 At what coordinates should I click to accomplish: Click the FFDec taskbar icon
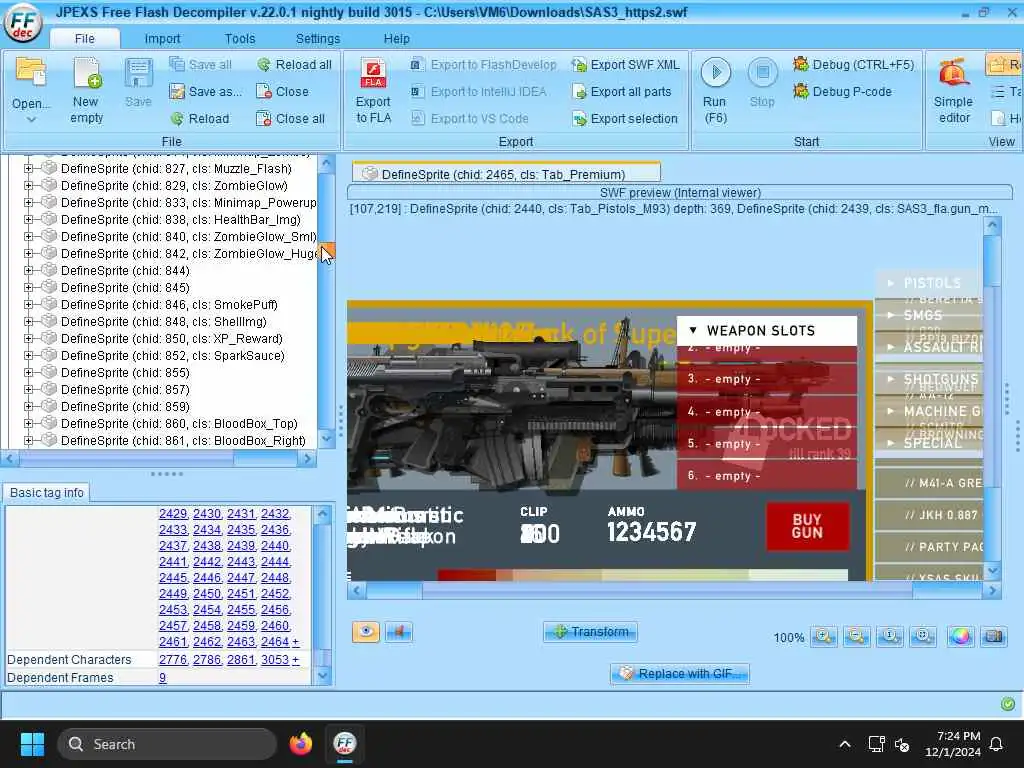[x=344, y=744]
